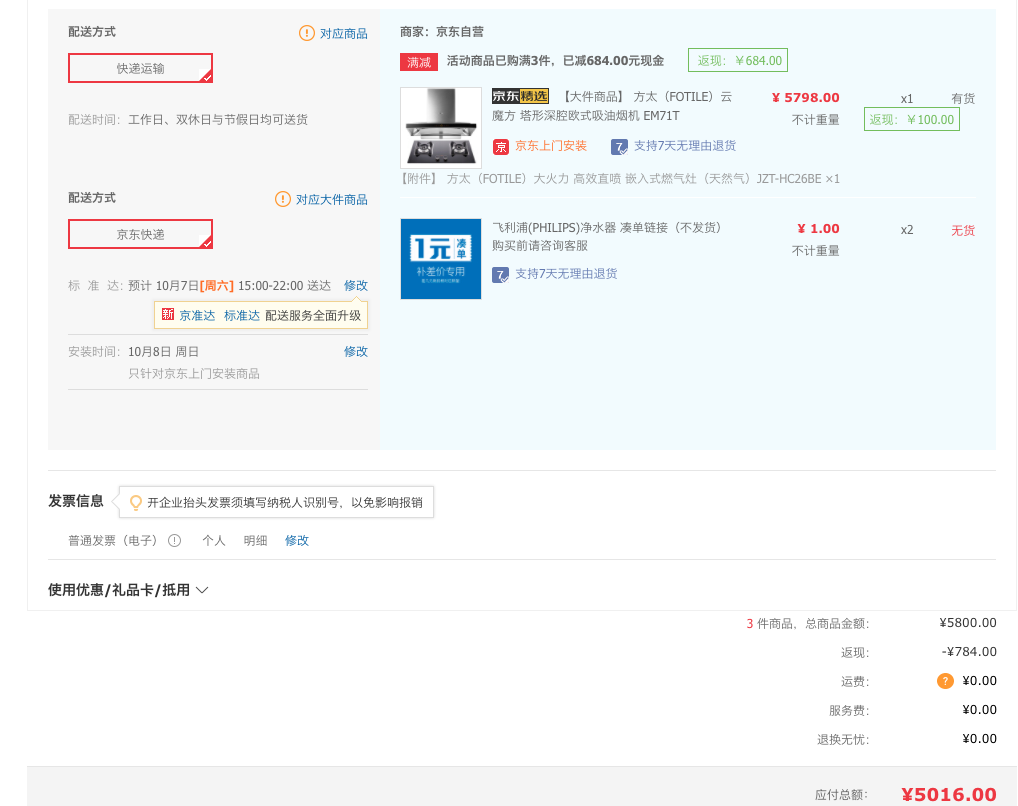Image resolution: width=1018 pixels, height=806 pixels.
Task: Click the 明细 invoice content text
Action: point(255,540)
